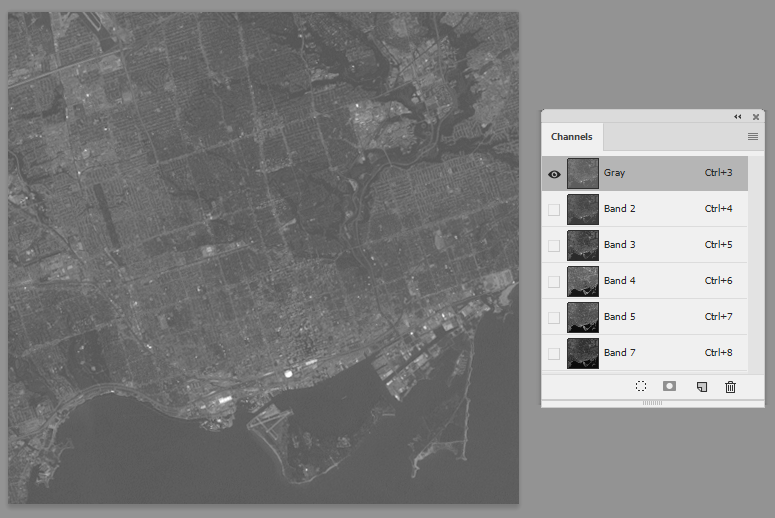Hide the Gray channel eye icon
Viewport: 775px width, 518px height.
coord(554,174)
